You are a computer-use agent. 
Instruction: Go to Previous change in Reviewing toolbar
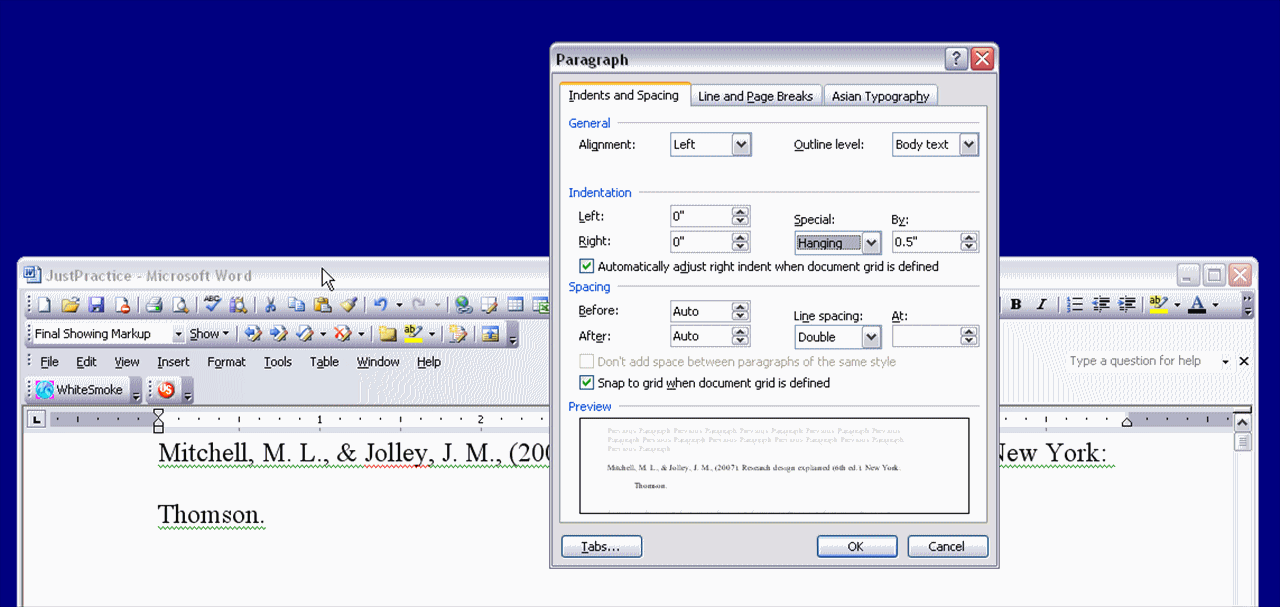coord(251,334)
